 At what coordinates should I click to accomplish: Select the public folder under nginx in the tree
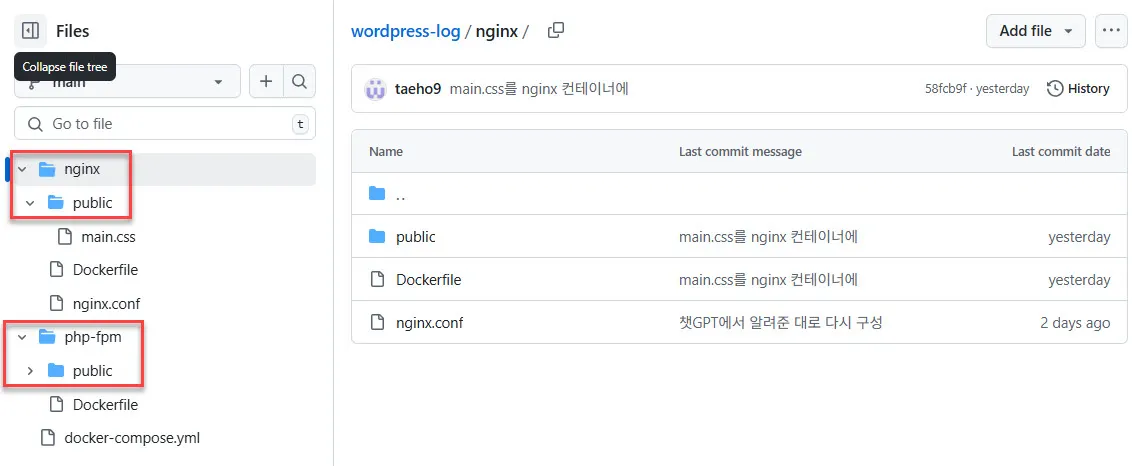pos(92,203)
